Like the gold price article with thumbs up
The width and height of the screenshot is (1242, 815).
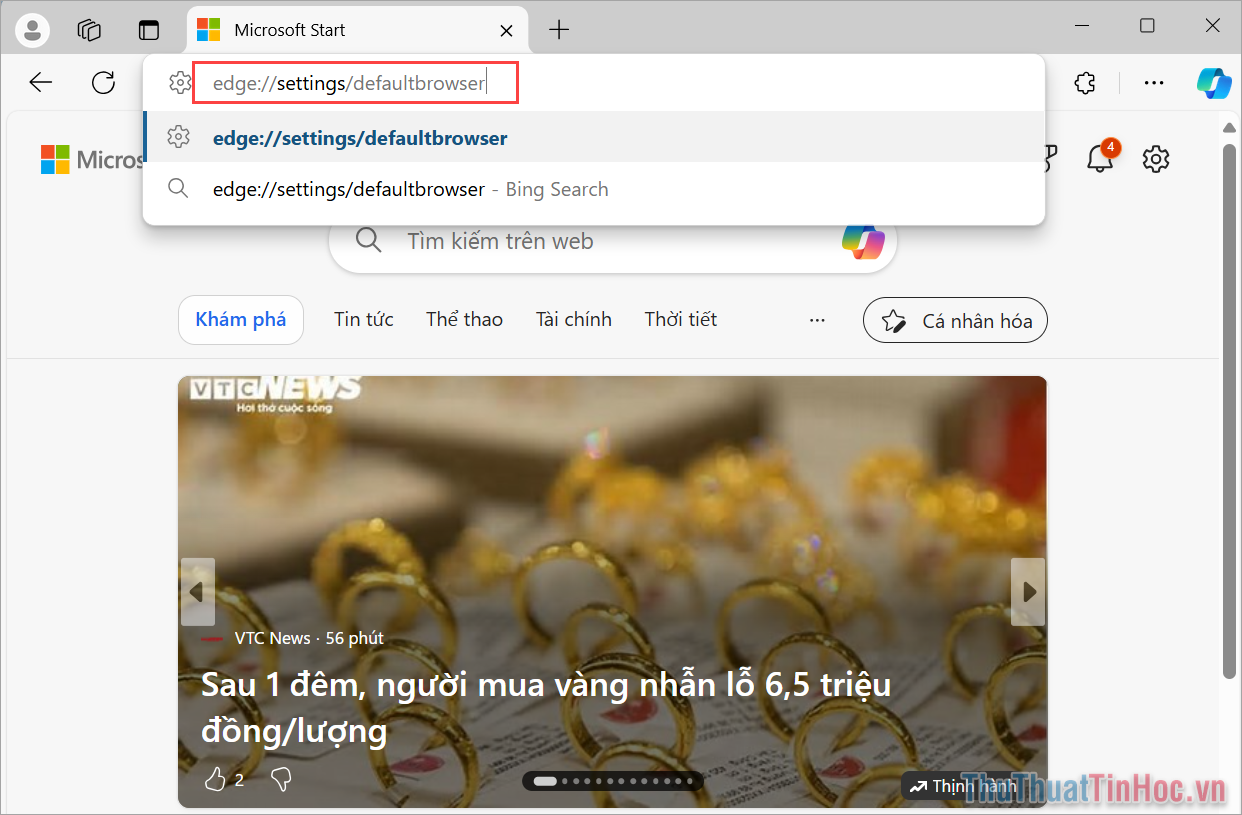[215, 779]
